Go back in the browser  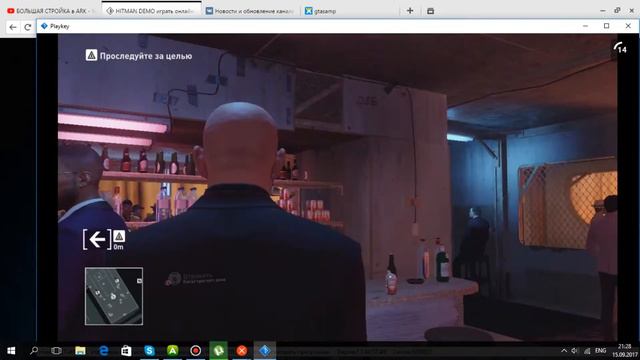point(13,27)
